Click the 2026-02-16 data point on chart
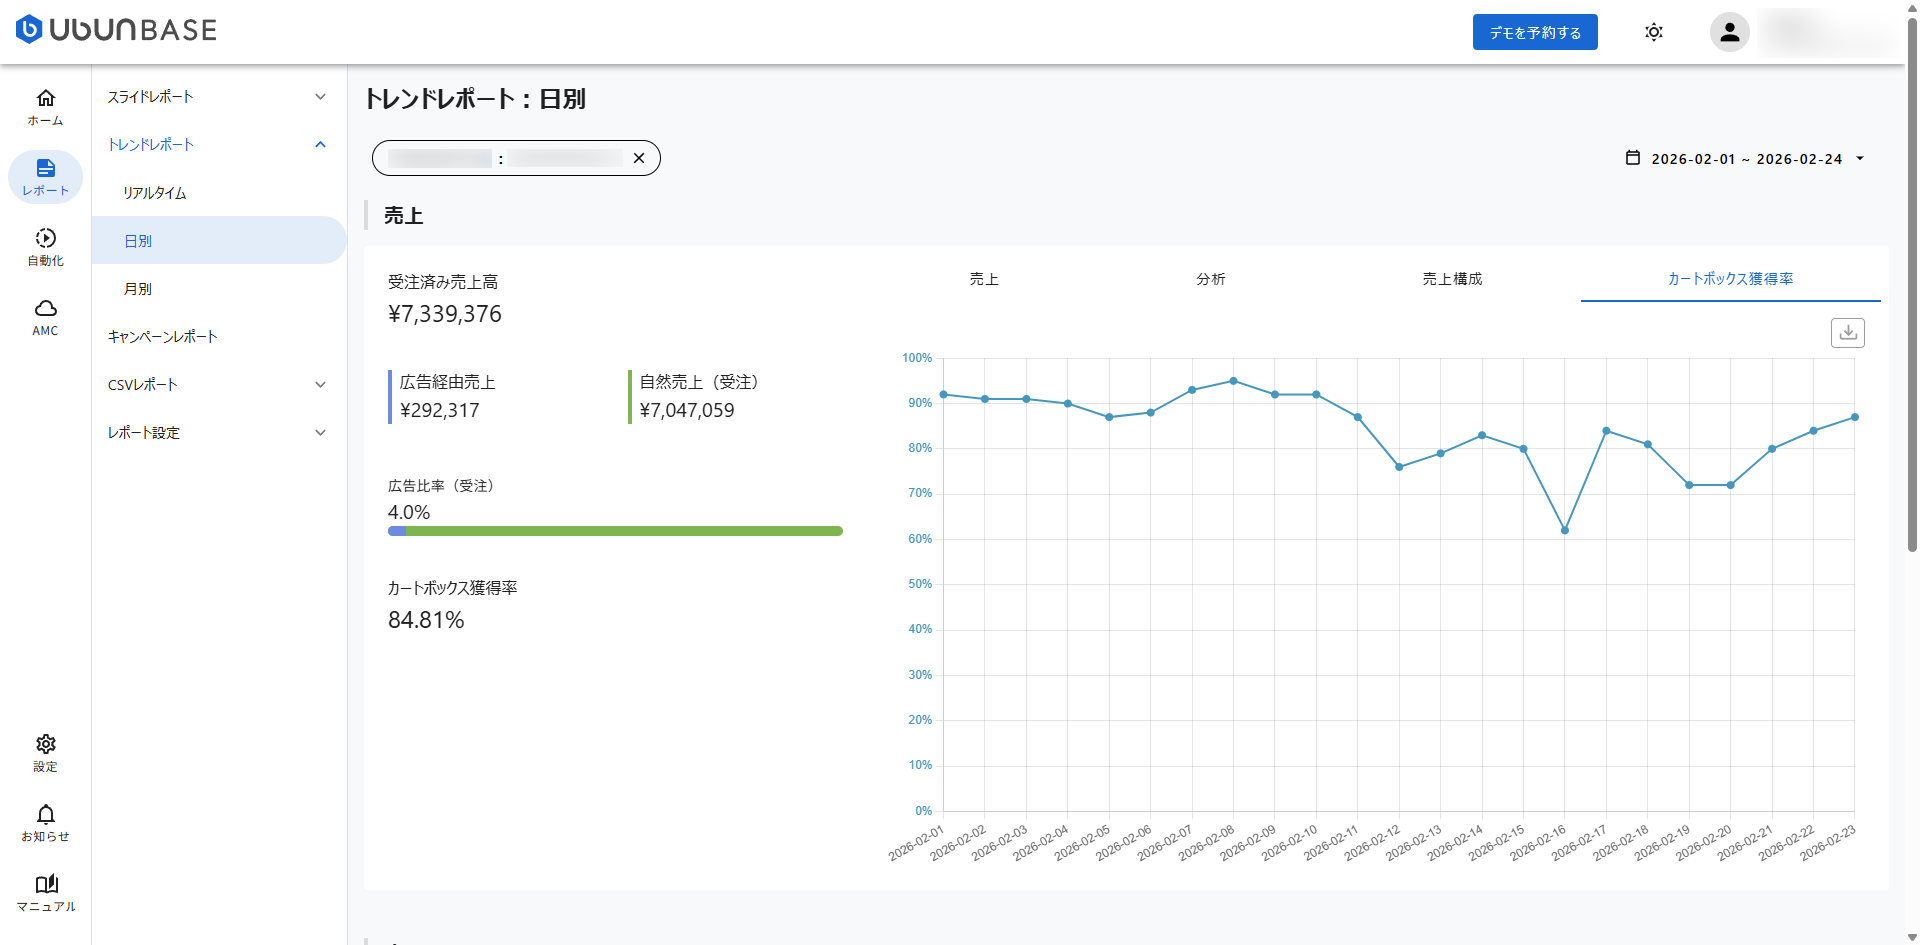This screenshot has height=945, width=1920. (x=1565, y=530)
